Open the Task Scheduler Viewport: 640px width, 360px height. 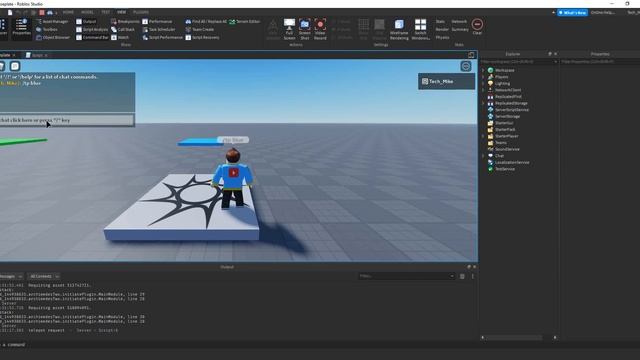pos(159,29)
